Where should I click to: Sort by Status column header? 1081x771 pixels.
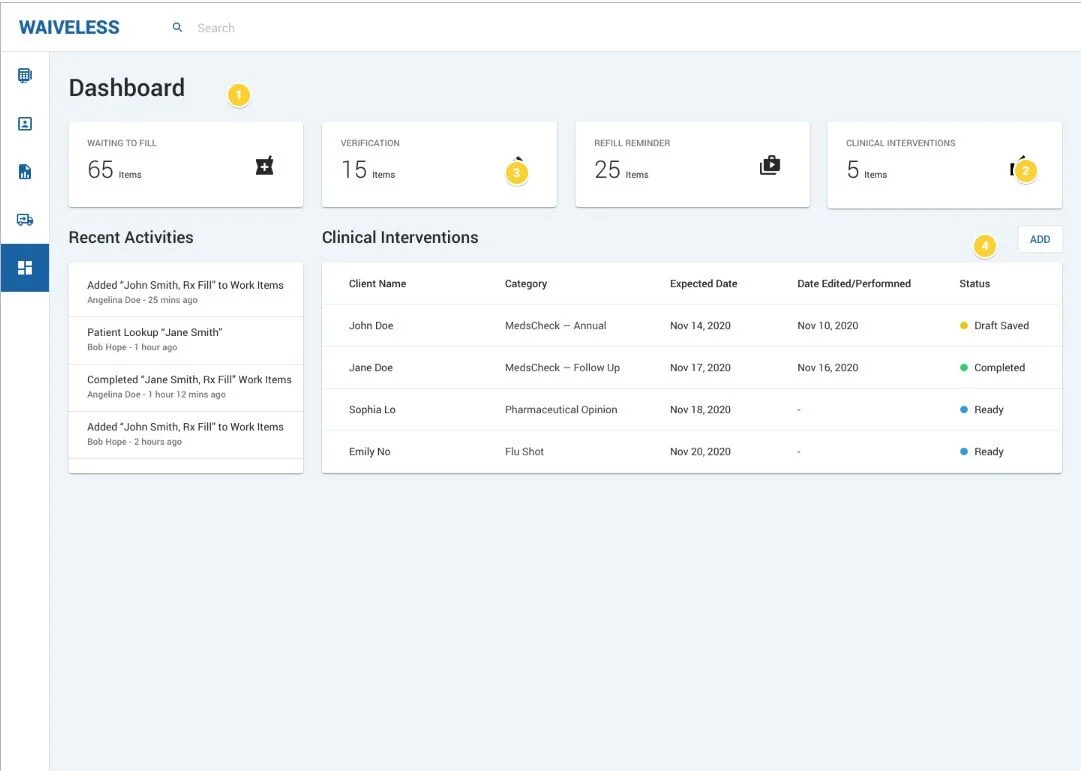click(x=974, y=283)
